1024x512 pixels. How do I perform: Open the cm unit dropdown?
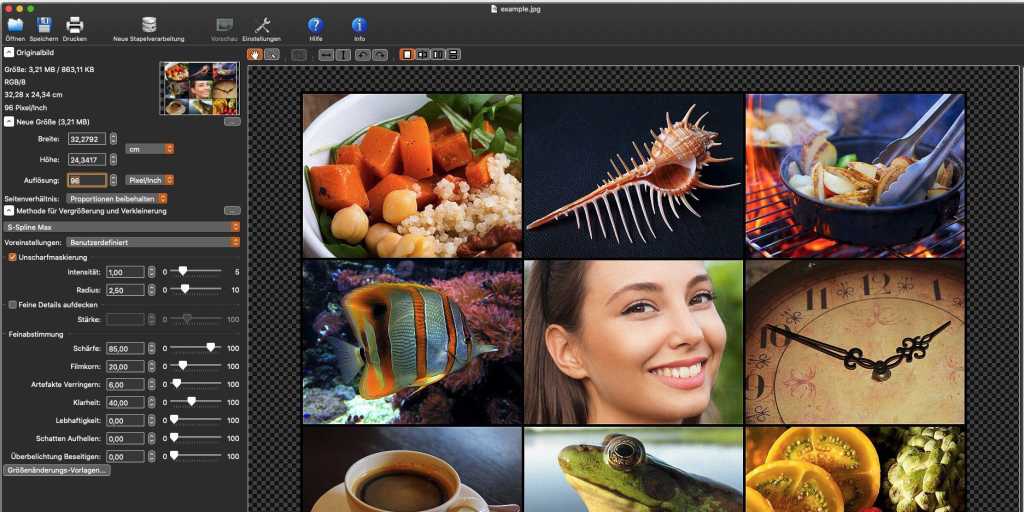pyautogui.click(x=150, y=149)
